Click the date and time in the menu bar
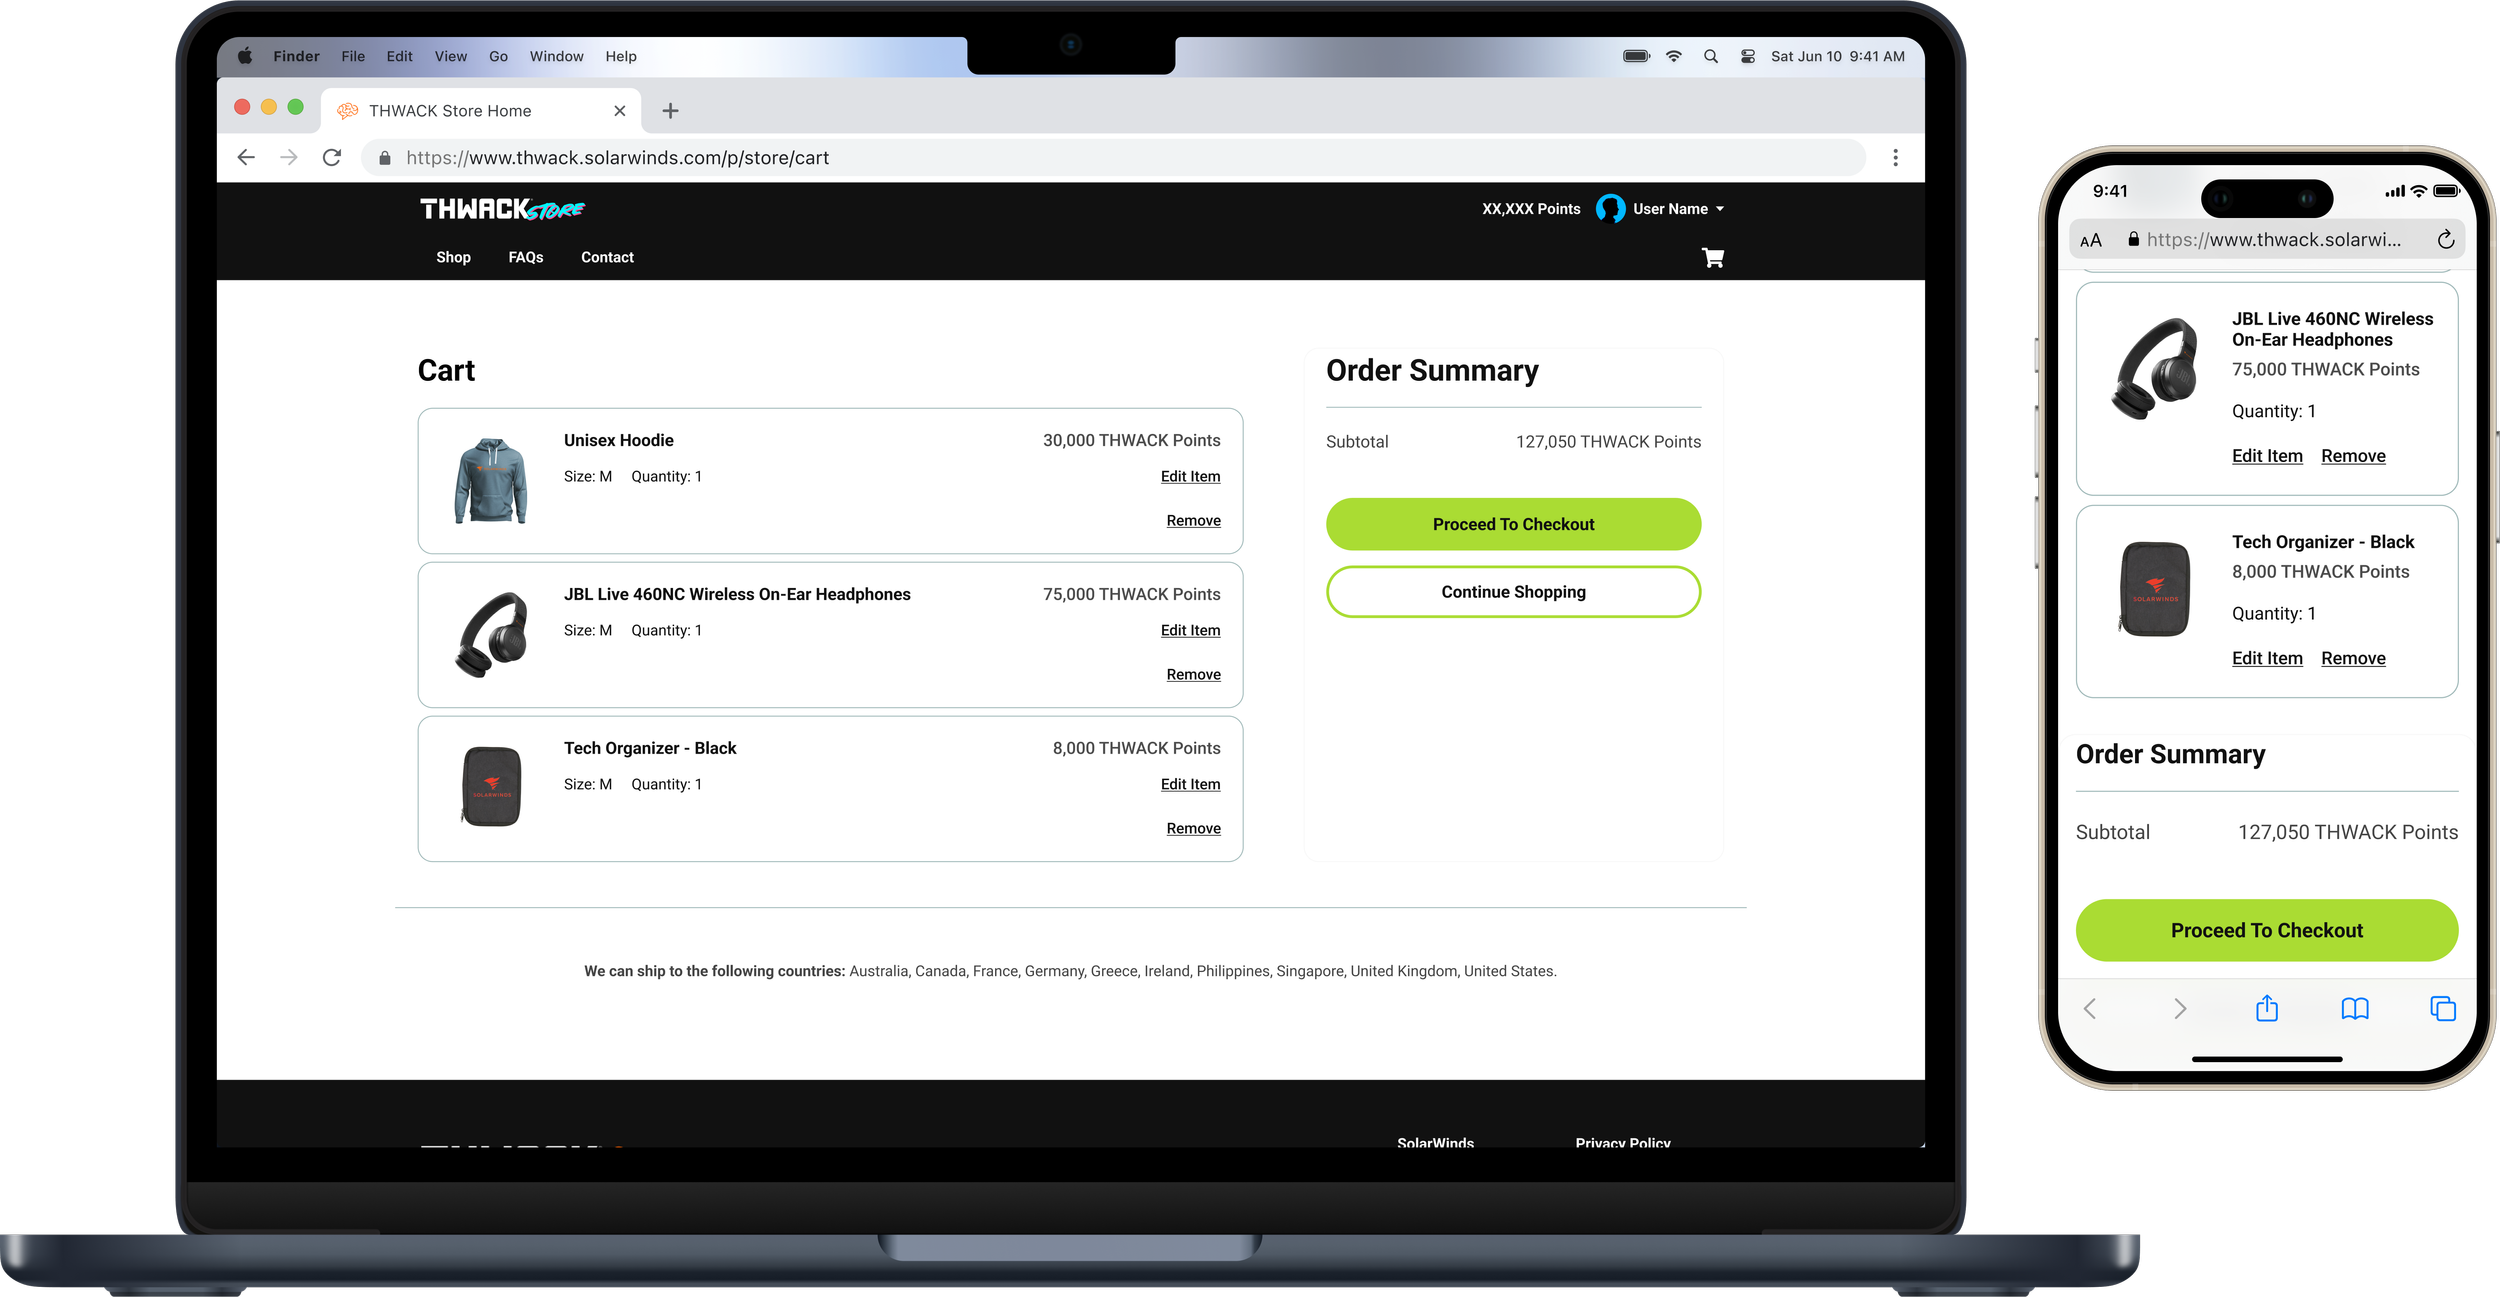Screen dimensions: 2500x1297 [1837, 56]
